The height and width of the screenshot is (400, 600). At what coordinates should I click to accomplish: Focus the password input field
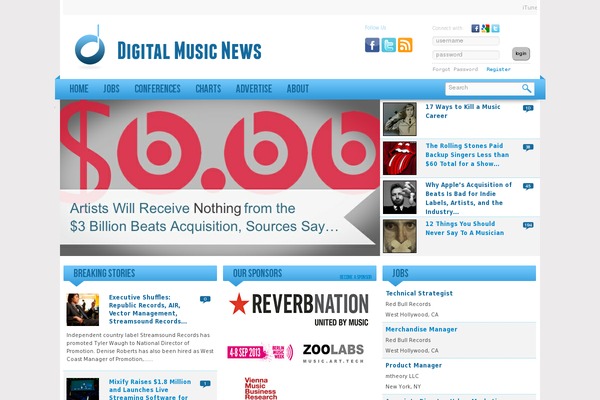tap(466, 55)
